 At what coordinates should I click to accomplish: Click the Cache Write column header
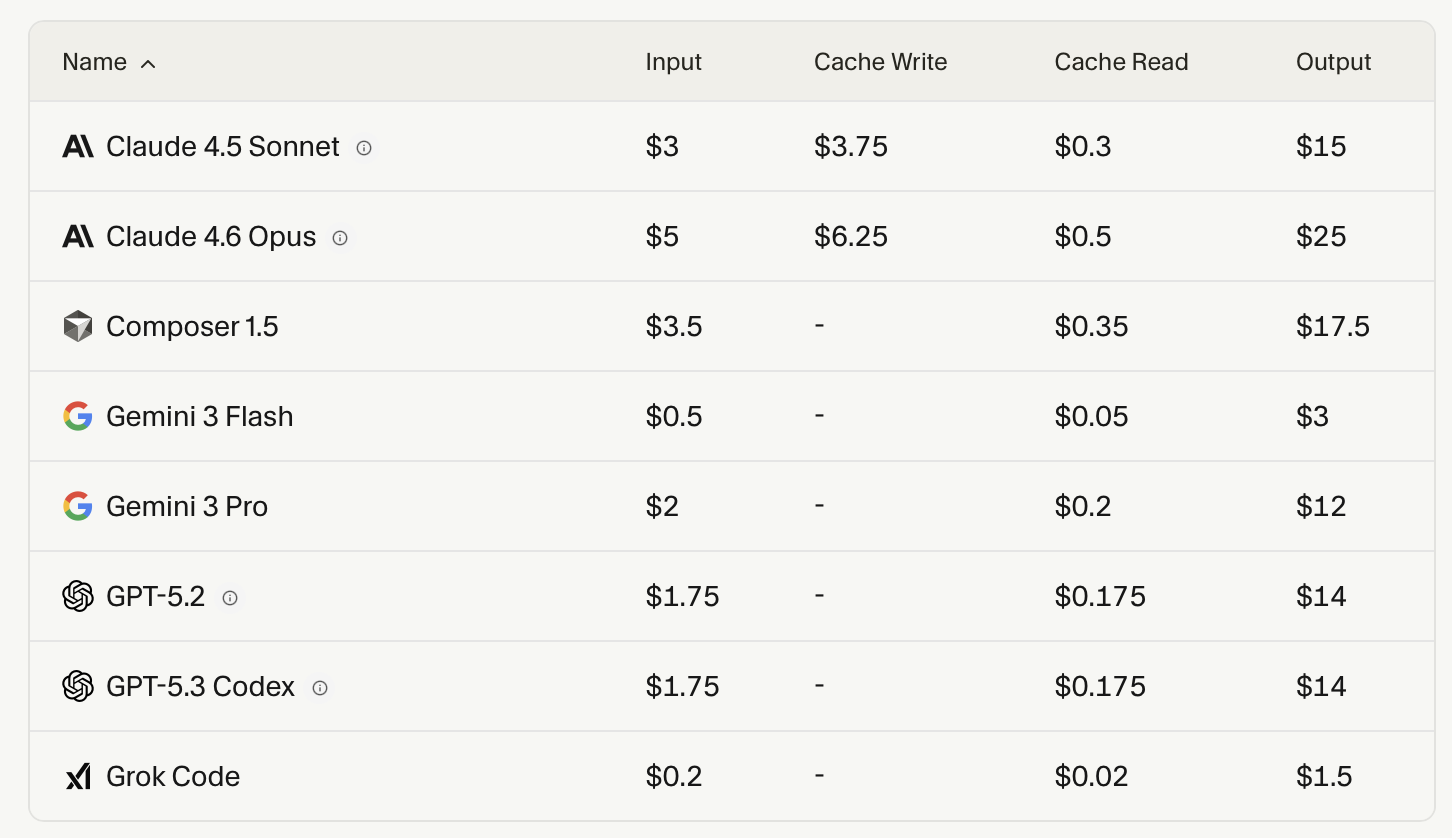[880, 62]
